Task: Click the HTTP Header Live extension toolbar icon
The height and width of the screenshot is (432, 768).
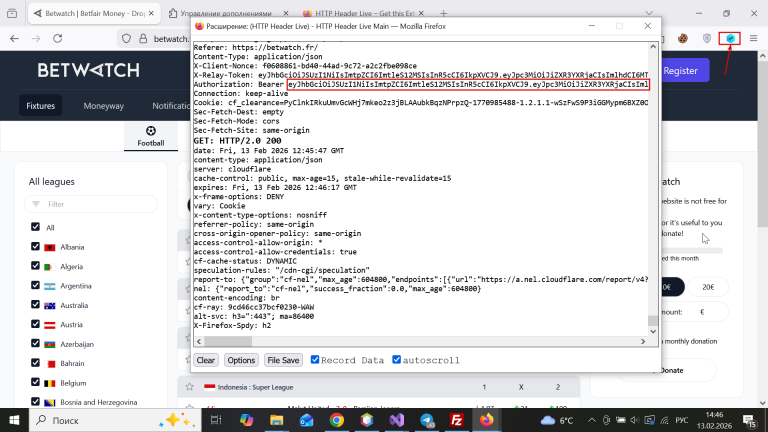Action: tap(730, 38)
